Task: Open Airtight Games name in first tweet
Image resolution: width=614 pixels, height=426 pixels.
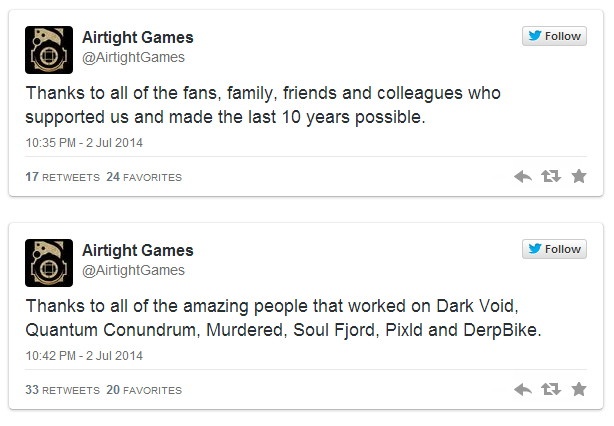Action: [138, 38]
